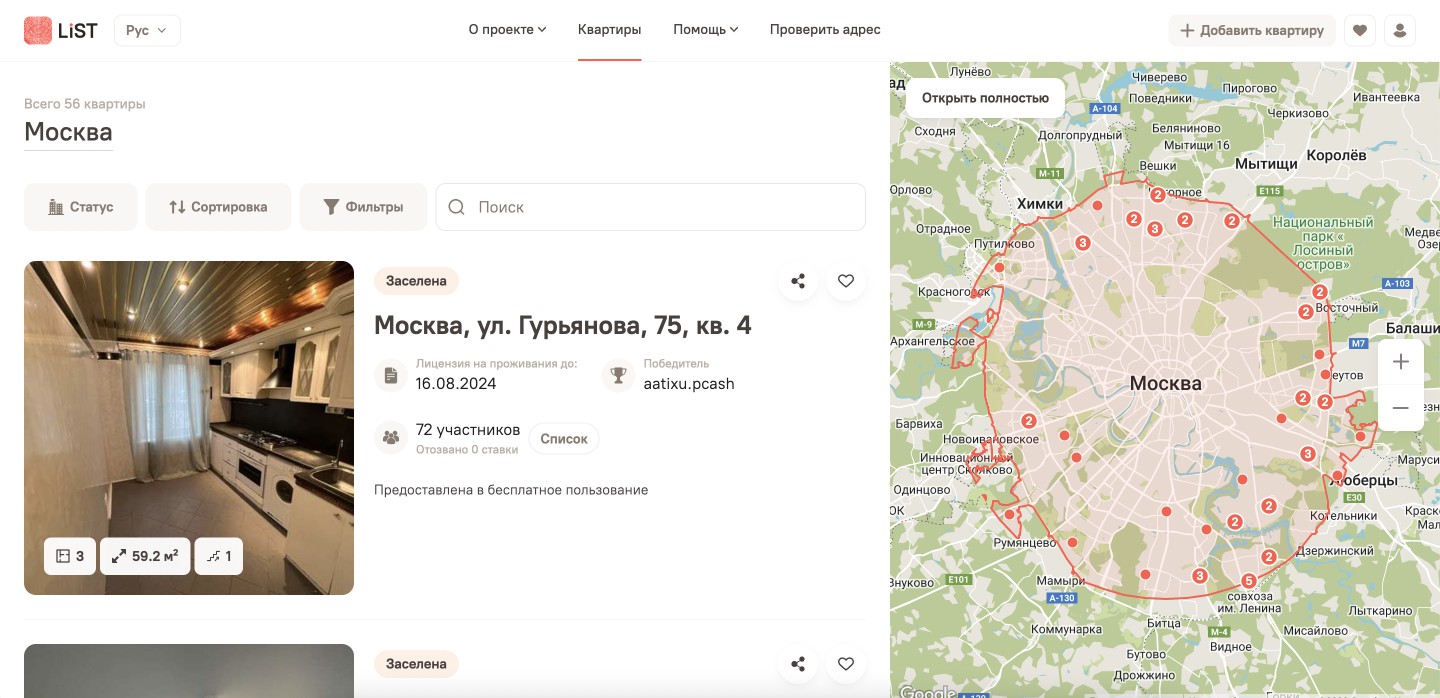Click the search magnifier icon
Screen dimensions: 1440x698
[456, 207]
